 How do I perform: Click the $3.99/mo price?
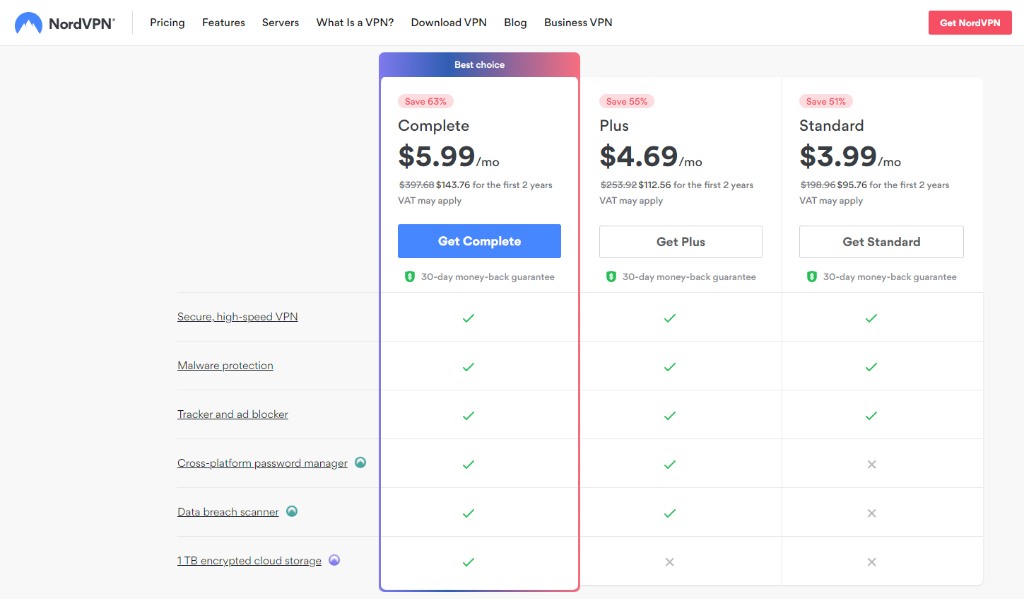tap(850, 157)
